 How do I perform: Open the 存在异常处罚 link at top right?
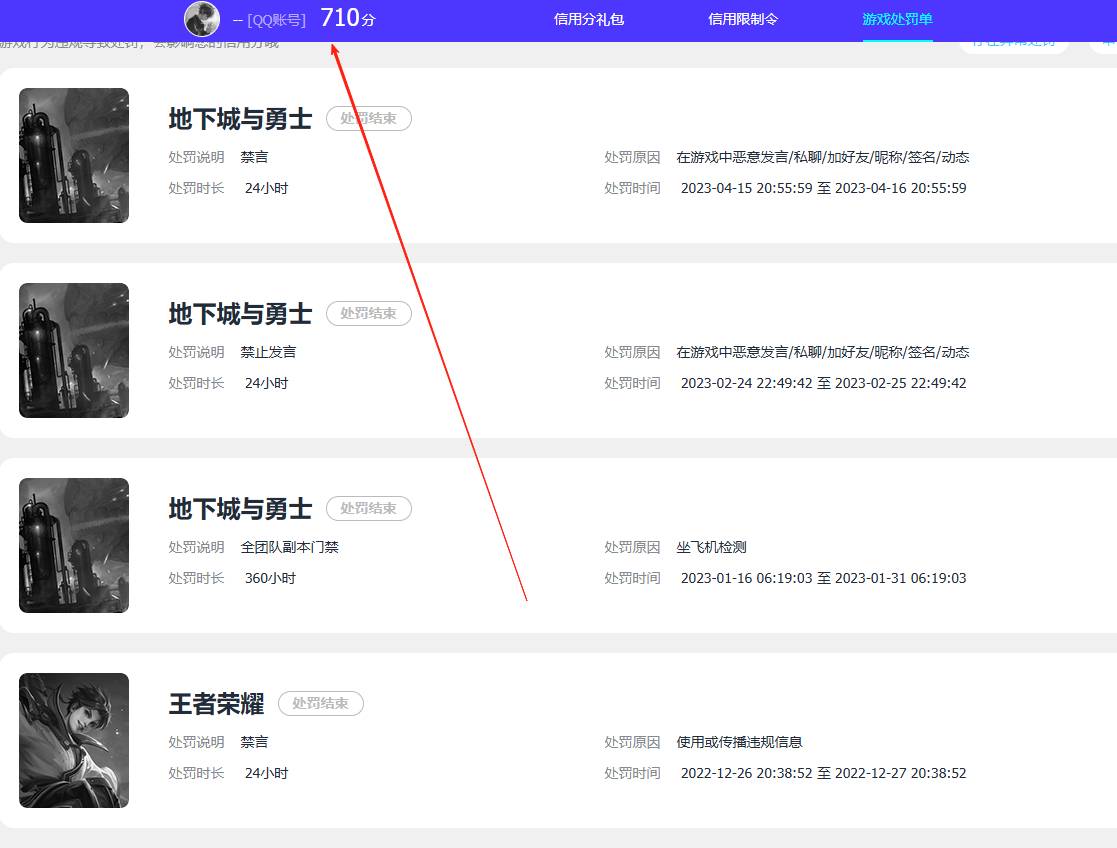(x=1013, y=44)
